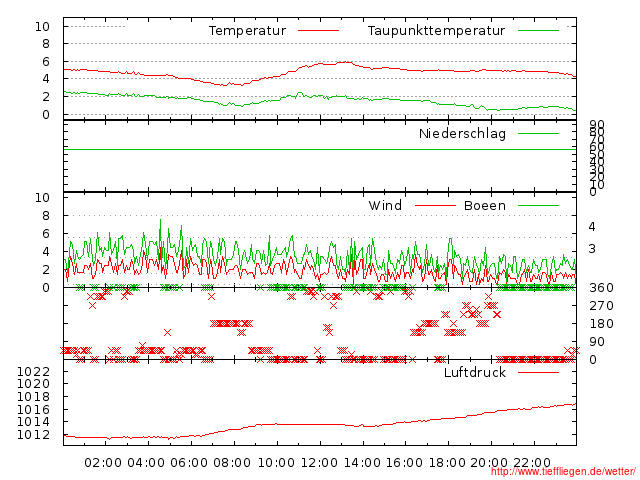Viewport: 640px width, 480px height.
Task: Click the 1022 pressure axis label
Action: click(x=33, y=371)
